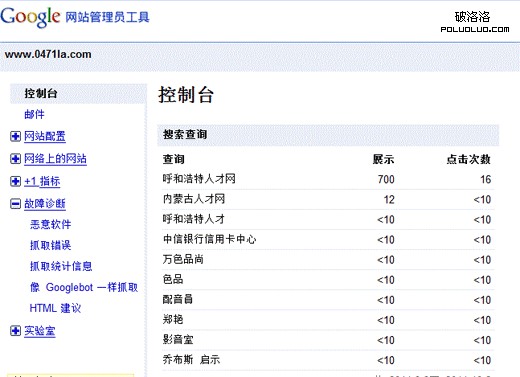This screenshot has width=520, height=377.
Task: Open the 实验室 link
Action: click(40, 331)
